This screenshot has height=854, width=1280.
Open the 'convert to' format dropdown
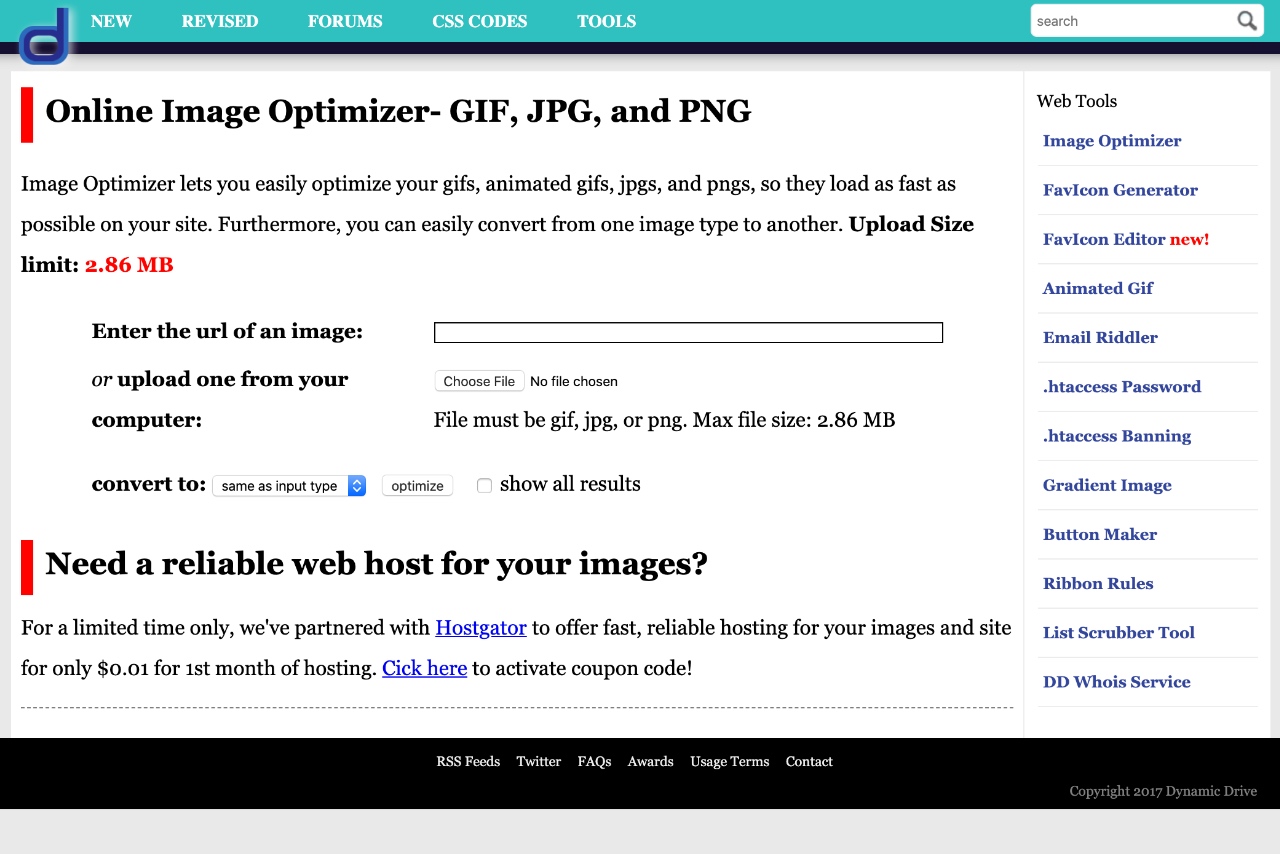(289, 486)
